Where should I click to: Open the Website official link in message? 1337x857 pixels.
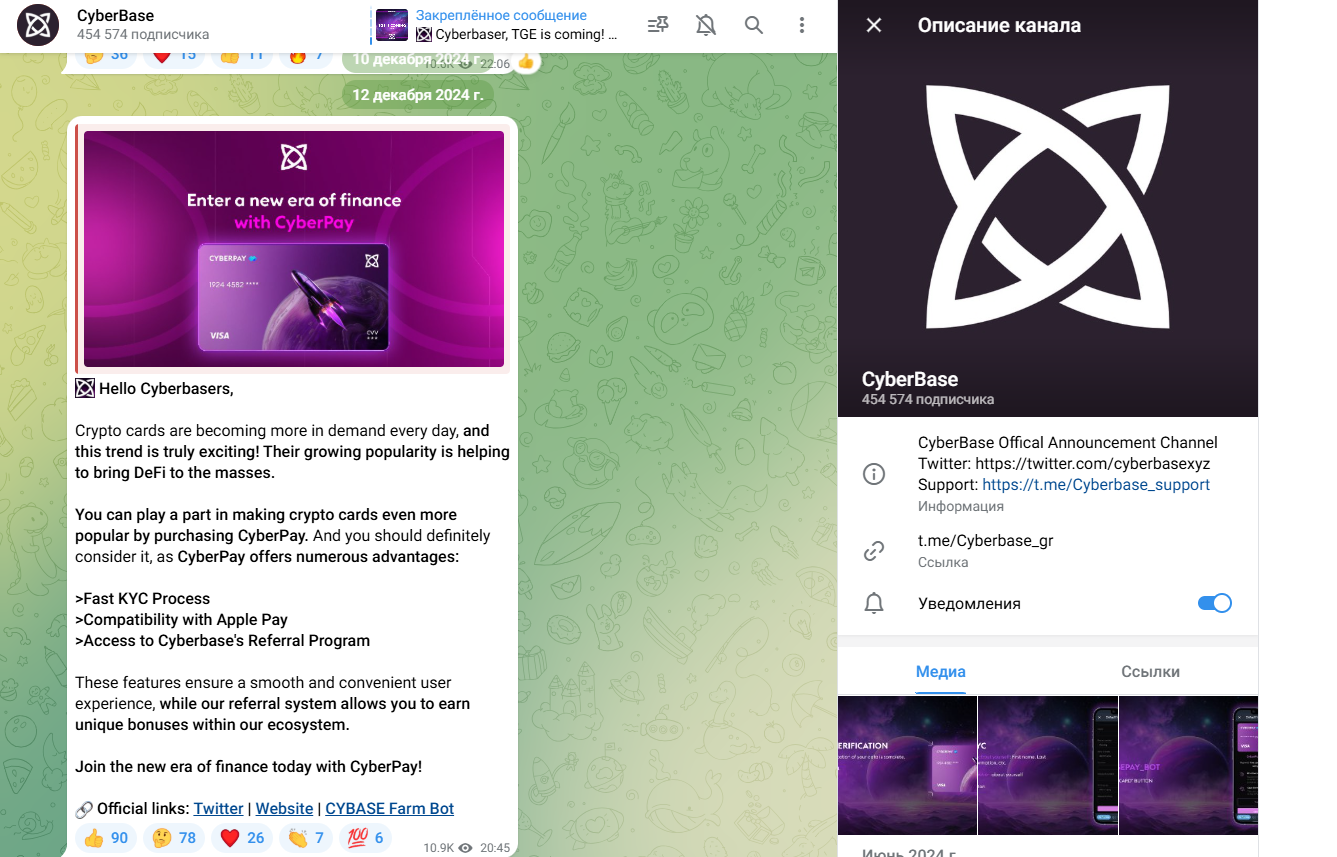(x=285, y=808)
